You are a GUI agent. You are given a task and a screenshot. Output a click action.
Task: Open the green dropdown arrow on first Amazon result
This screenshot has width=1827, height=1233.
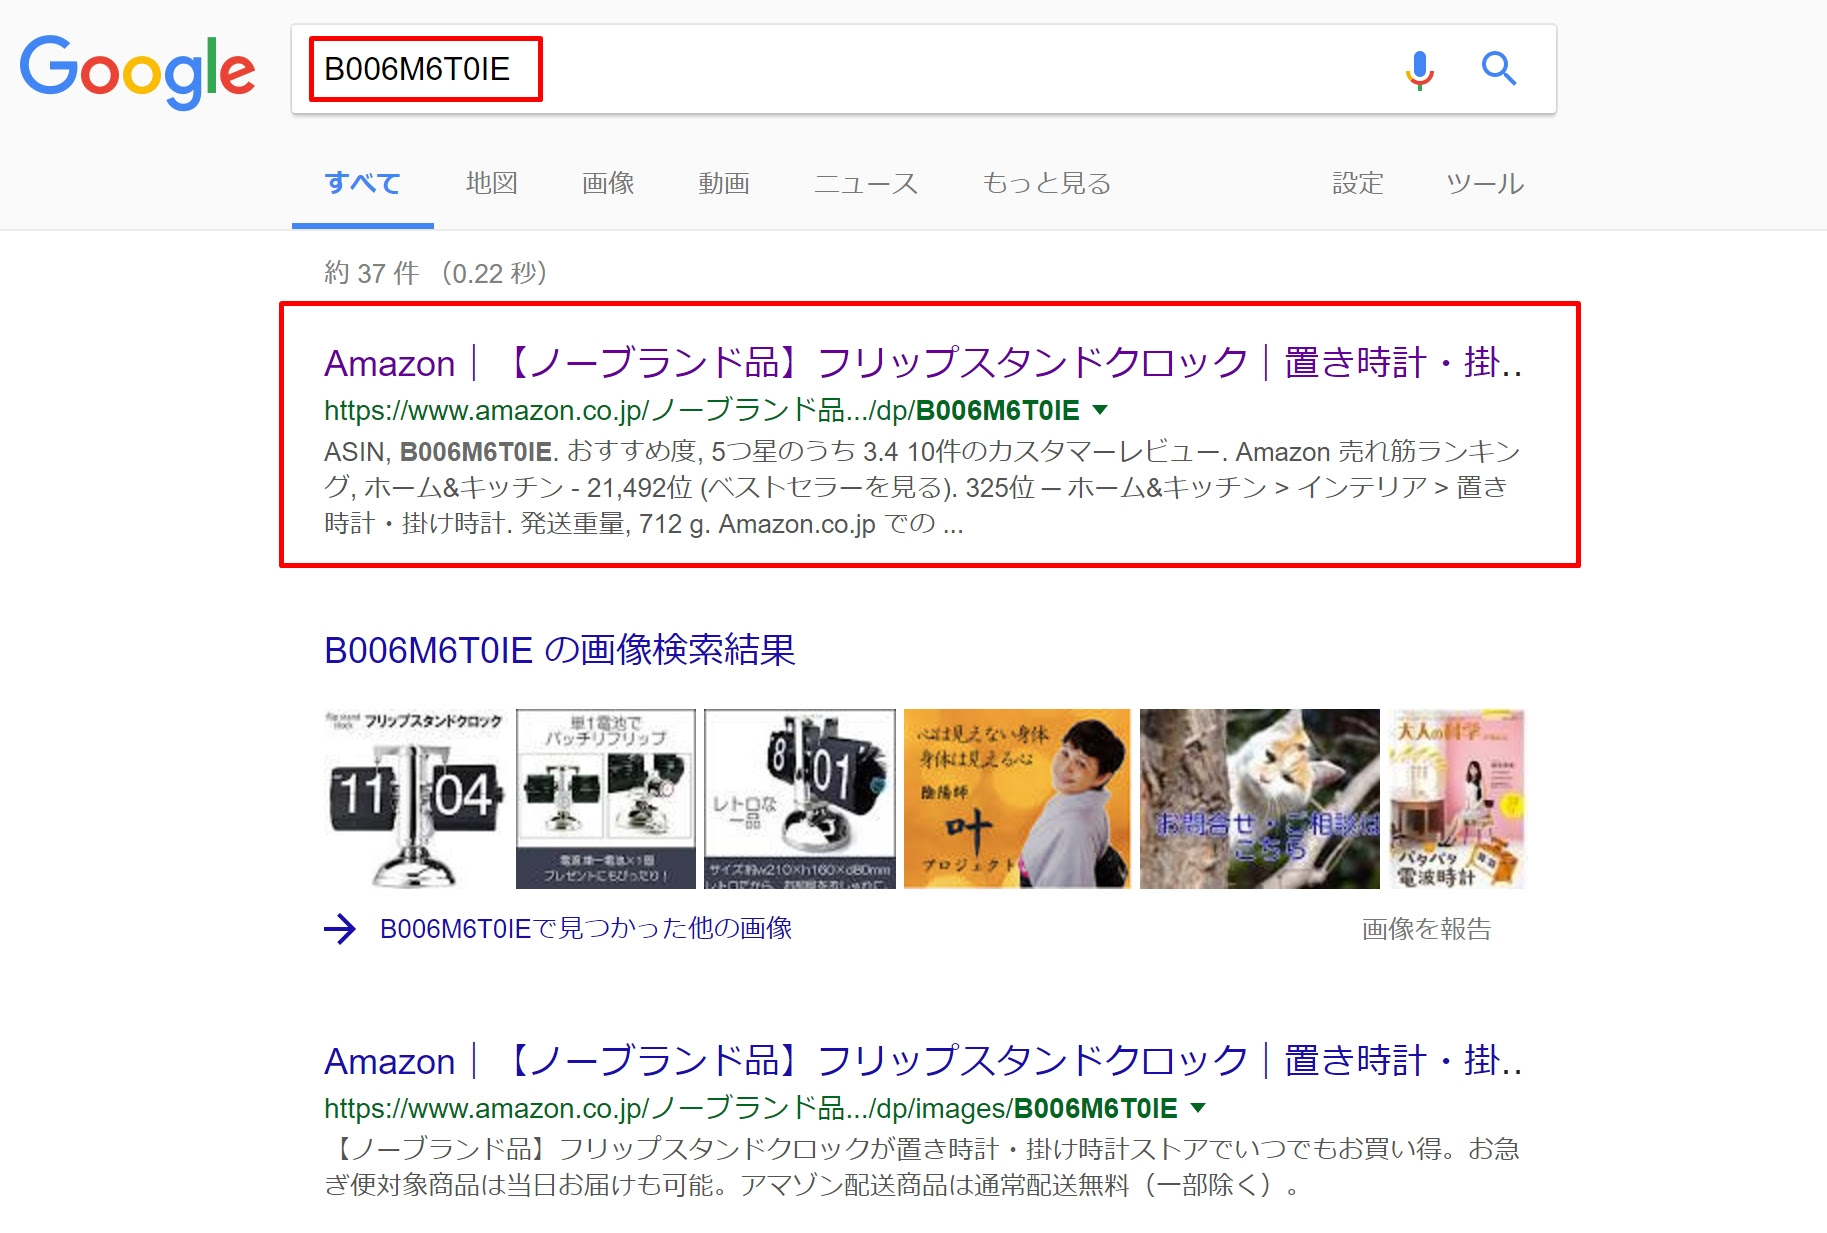tap(1100, 409)
